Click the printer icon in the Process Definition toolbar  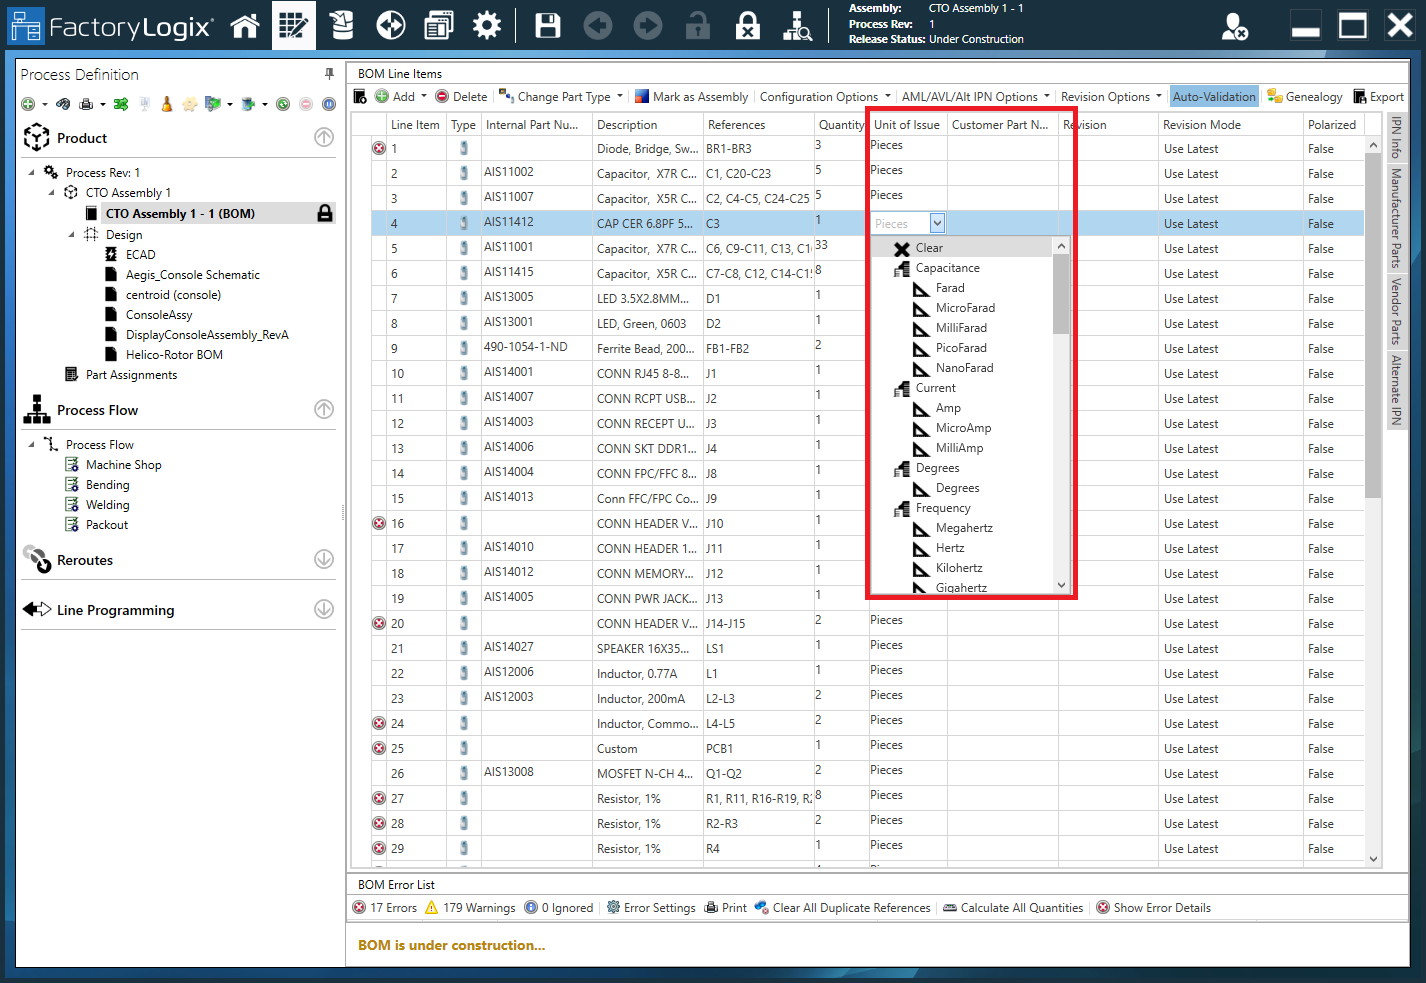coord(85,104)
